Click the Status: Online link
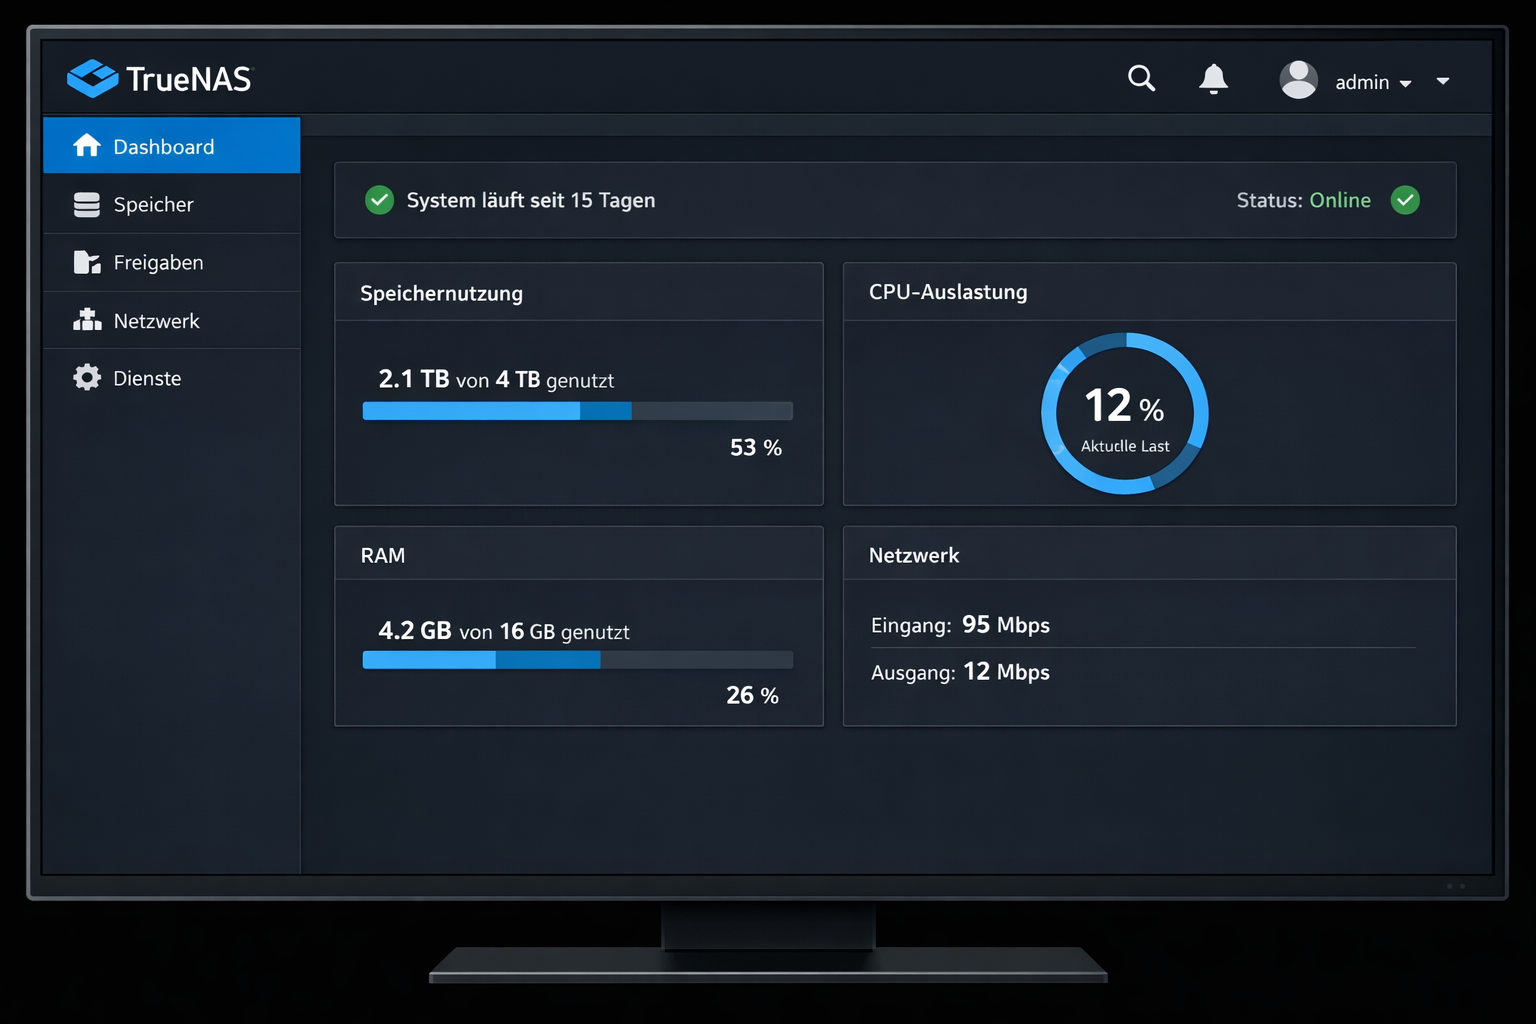Image resolution: width=1536 pixels, height=1024 pixels. click(1303, 200)
